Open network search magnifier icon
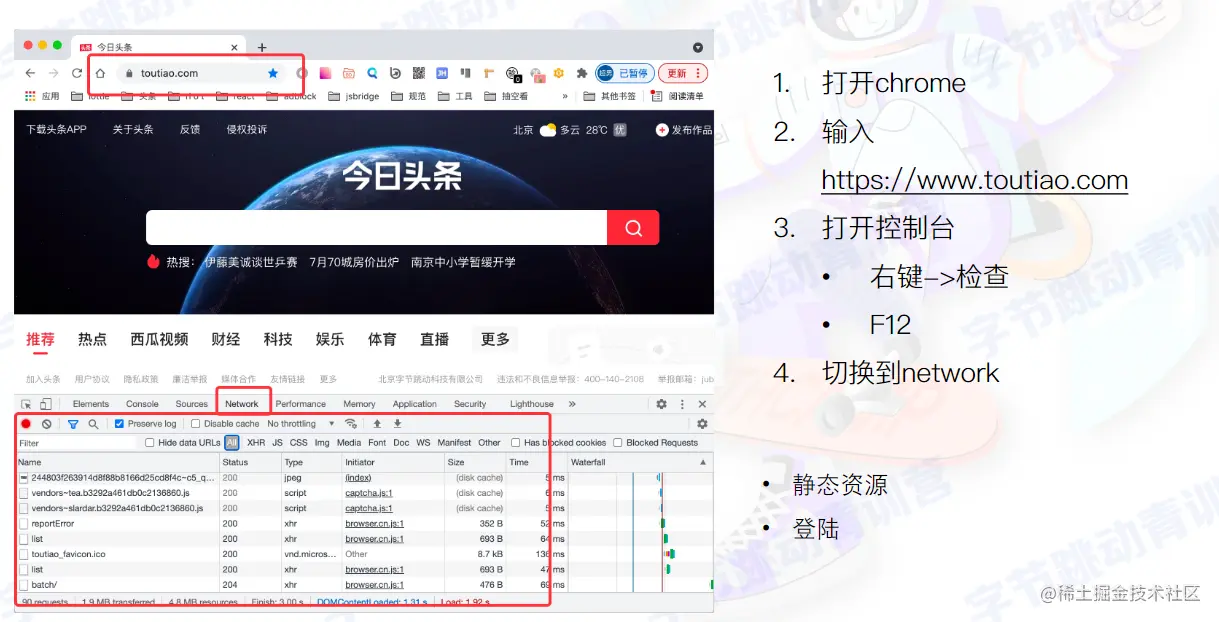This screenshot has width=1219, height=622. [x=93, y=424]
